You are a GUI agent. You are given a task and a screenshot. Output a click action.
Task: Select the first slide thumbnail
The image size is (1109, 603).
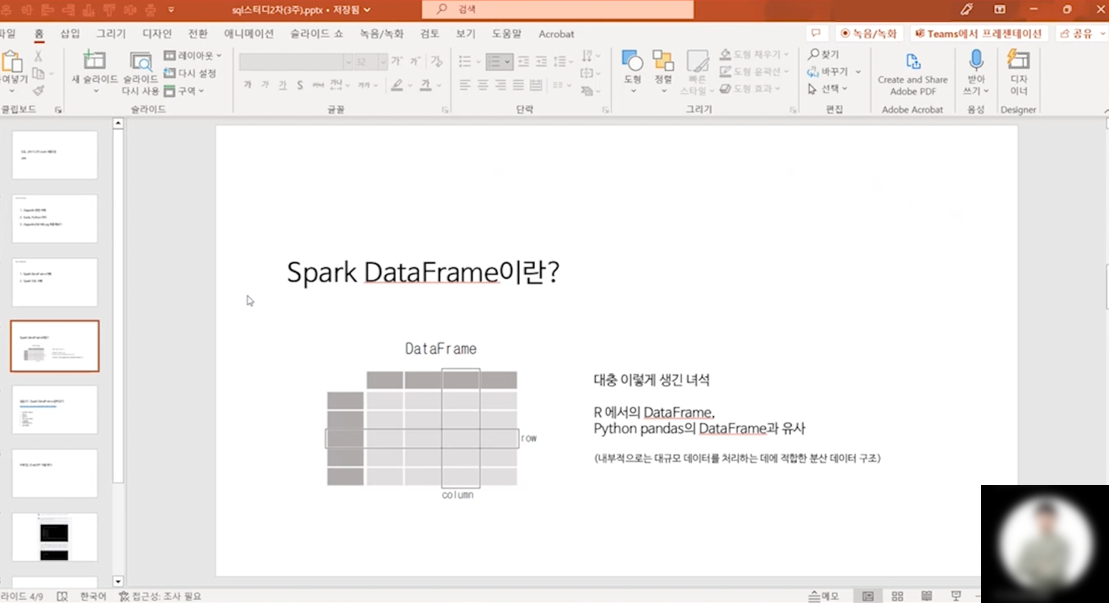point(54,155)
